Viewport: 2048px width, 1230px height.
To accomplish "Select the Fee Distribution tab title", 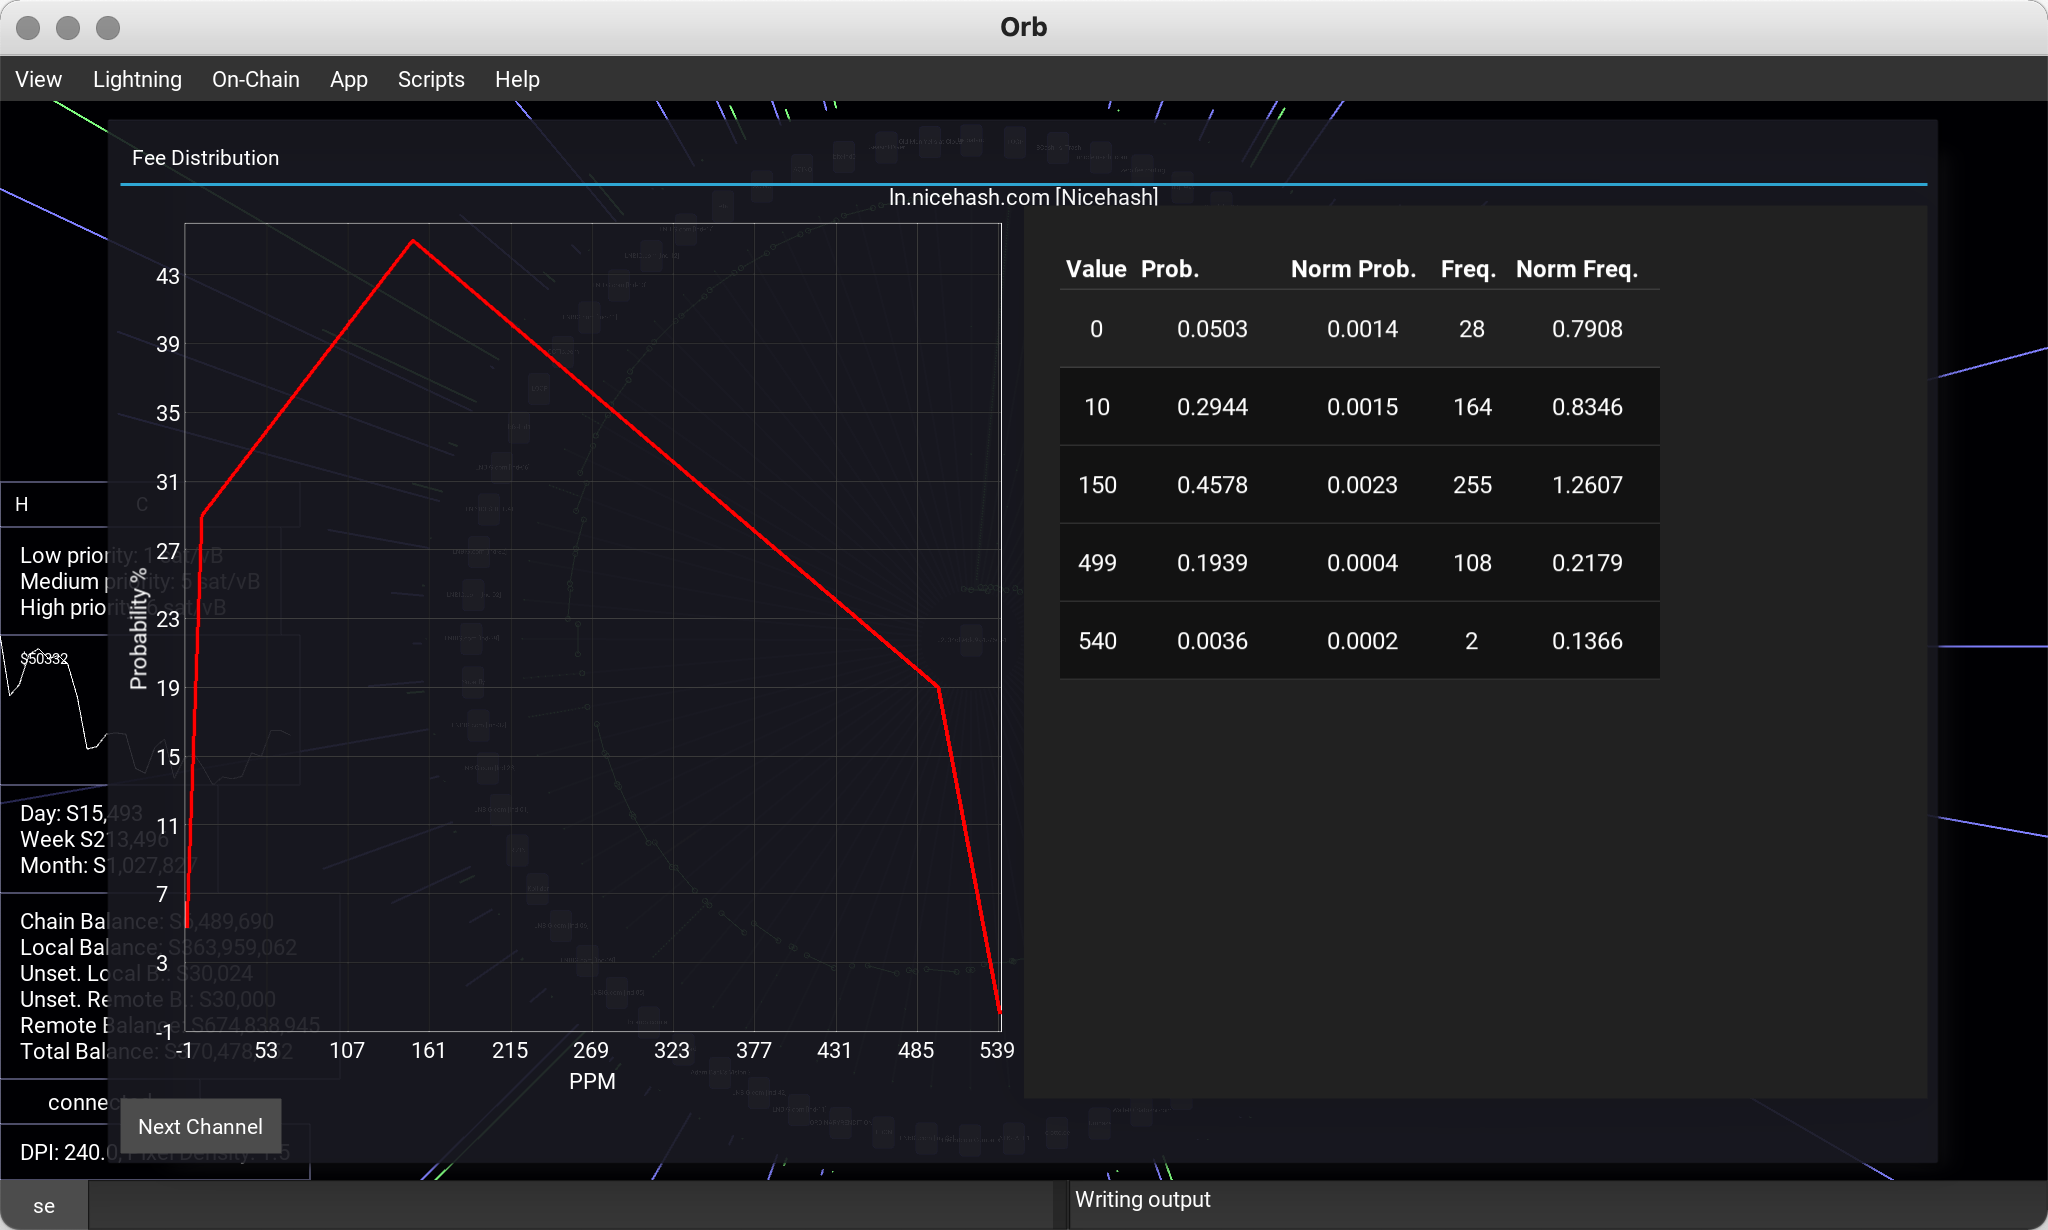I will (x=205, y=158).
